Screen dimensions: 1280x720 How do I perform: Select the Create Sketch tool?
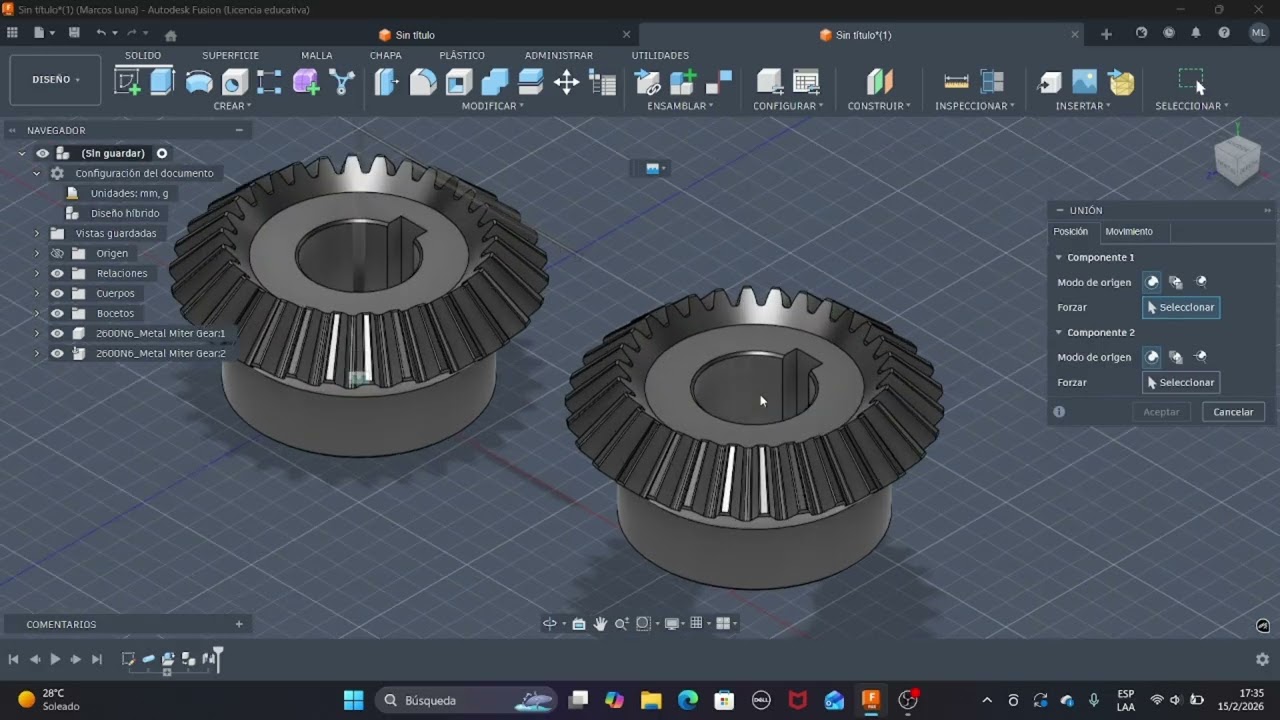pyautogui.click(x=128, y=82)
